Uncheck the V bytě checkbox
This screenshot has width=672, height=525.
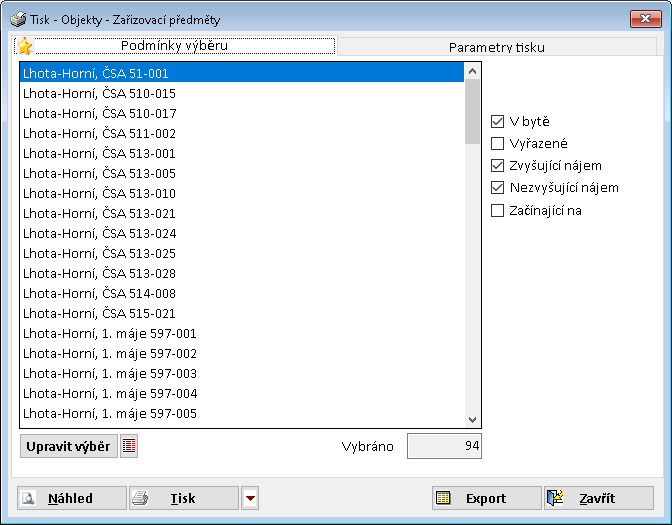click(498, 122)
